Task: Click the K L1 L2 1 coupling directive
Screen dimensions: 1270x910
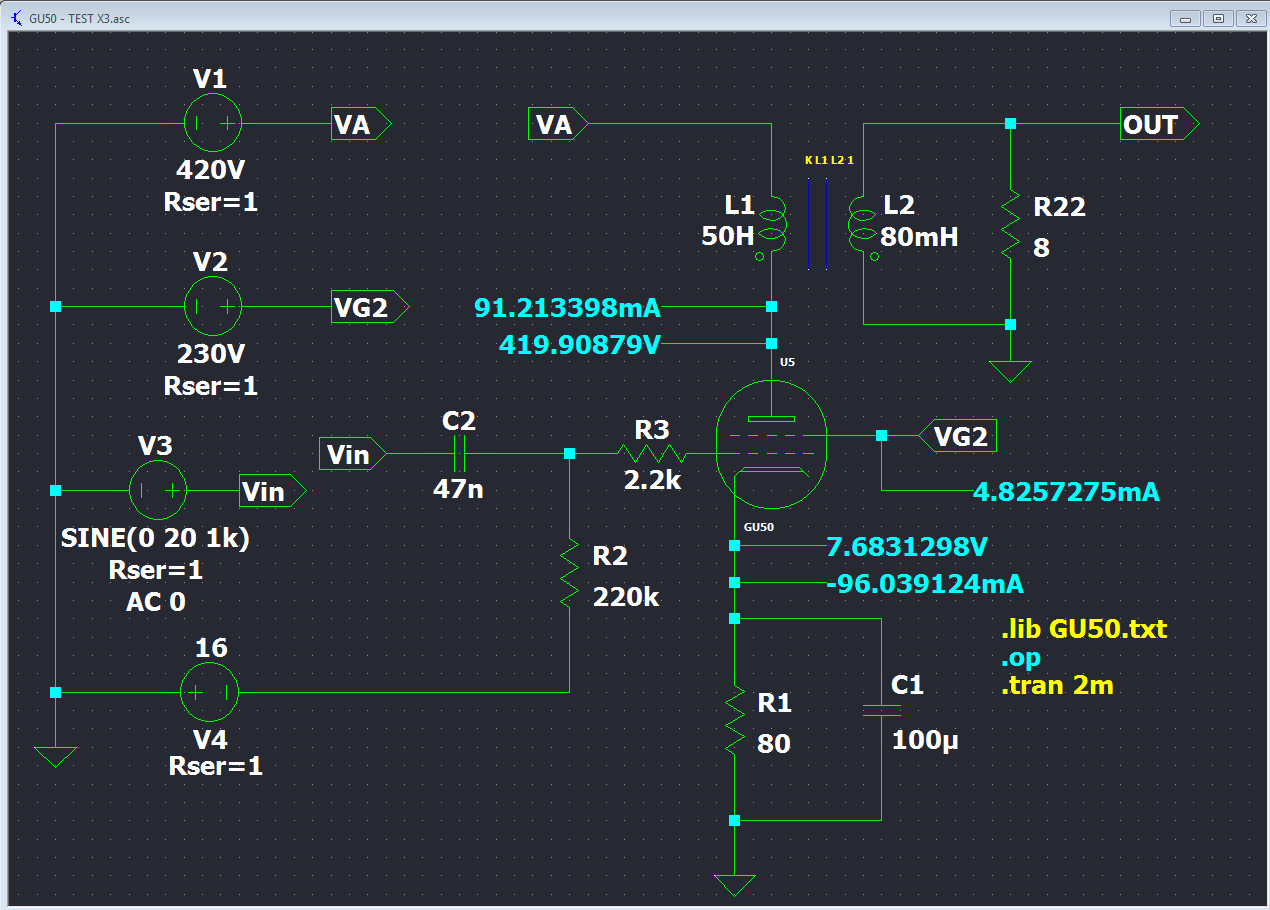Action: (x=829, y=160)
